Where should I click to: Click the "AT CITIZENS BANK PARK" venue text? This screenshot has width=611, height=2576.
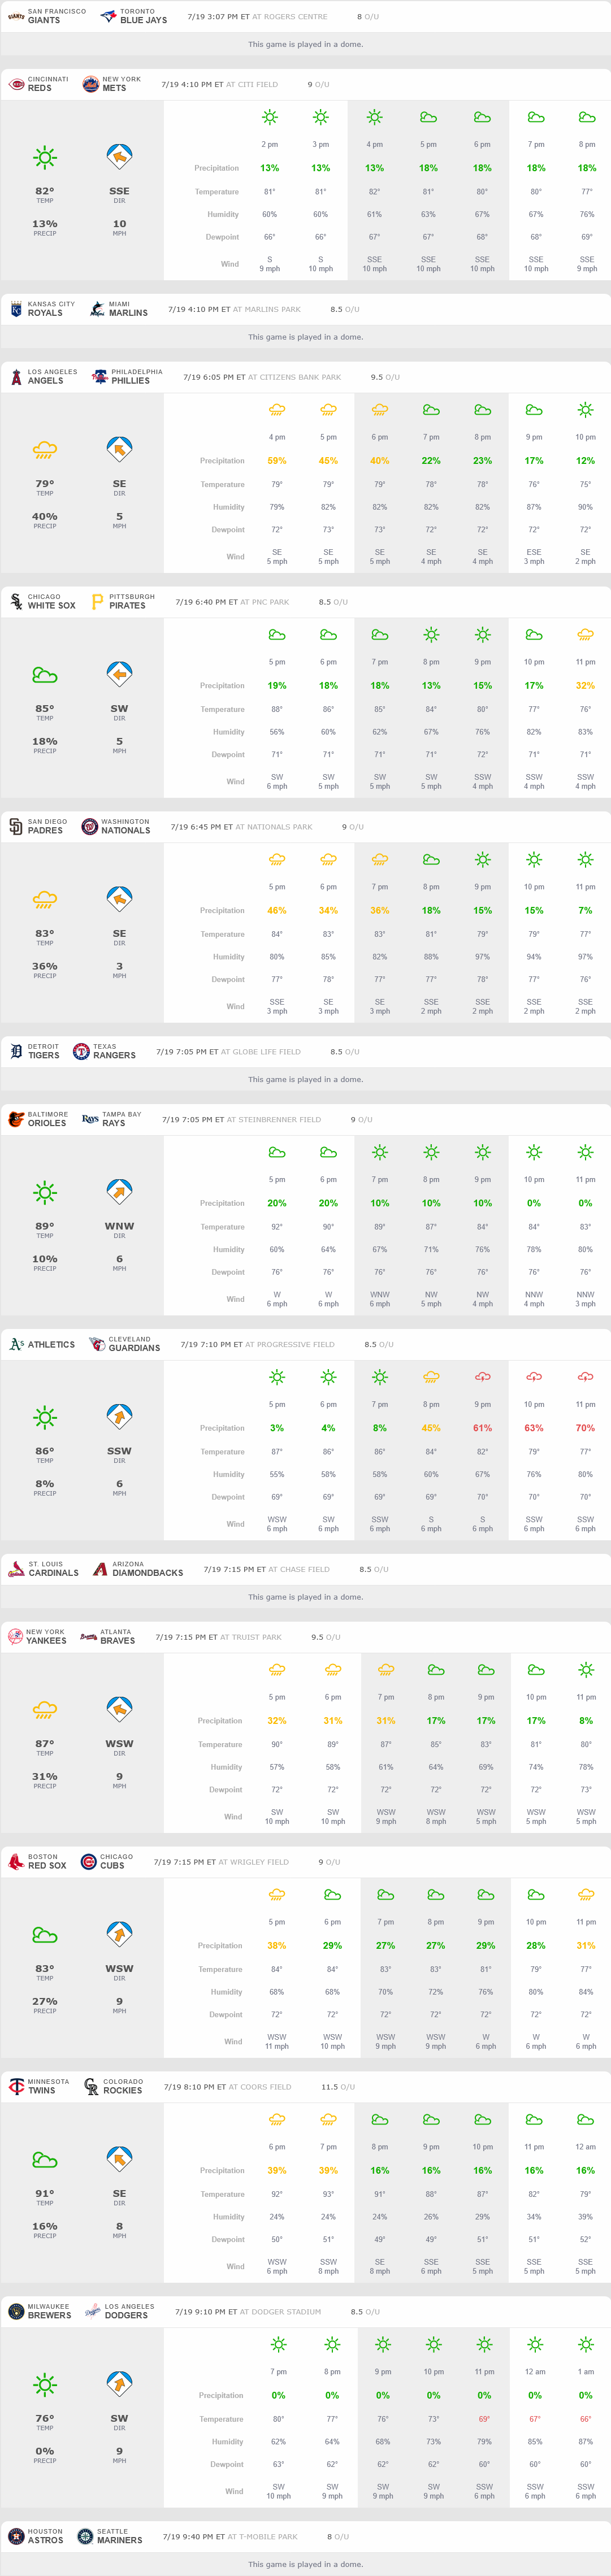pyautogui.click(x=295, y=377)
